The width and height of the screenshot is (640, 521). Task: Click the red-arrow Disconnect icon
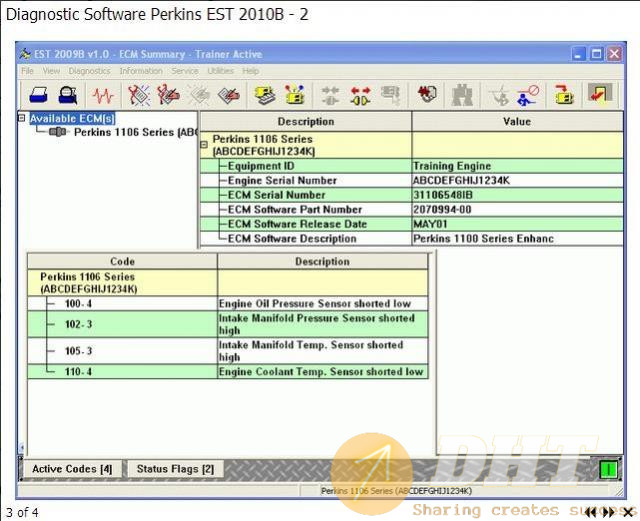click(360, 96)
